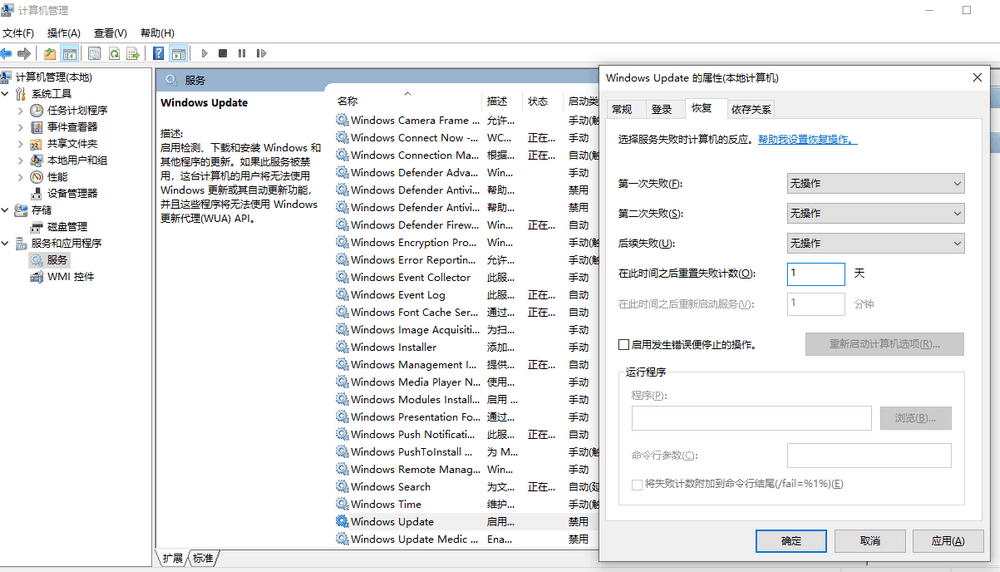The image size is (1000, 572).
Task: Click the Refresh icon in the toolbar
Action: click(115, 53)
